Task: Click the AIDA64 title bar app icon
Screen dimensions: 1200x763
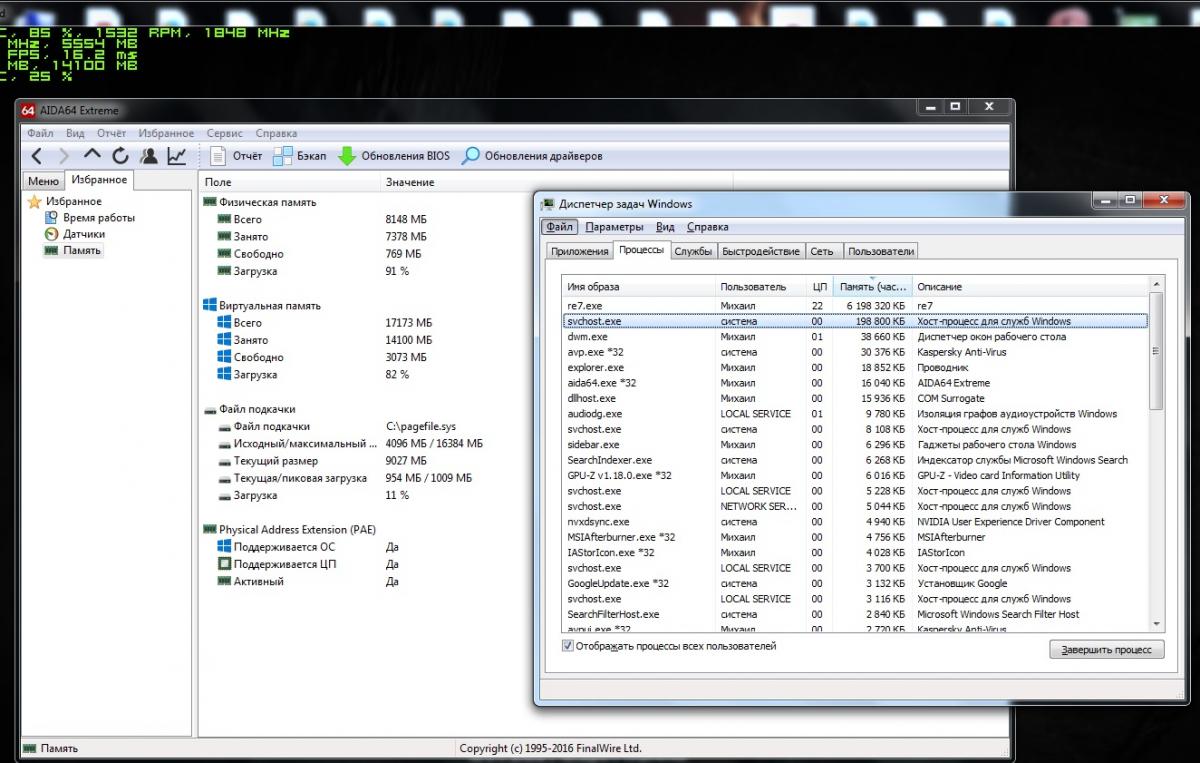Action: [28, 110]
